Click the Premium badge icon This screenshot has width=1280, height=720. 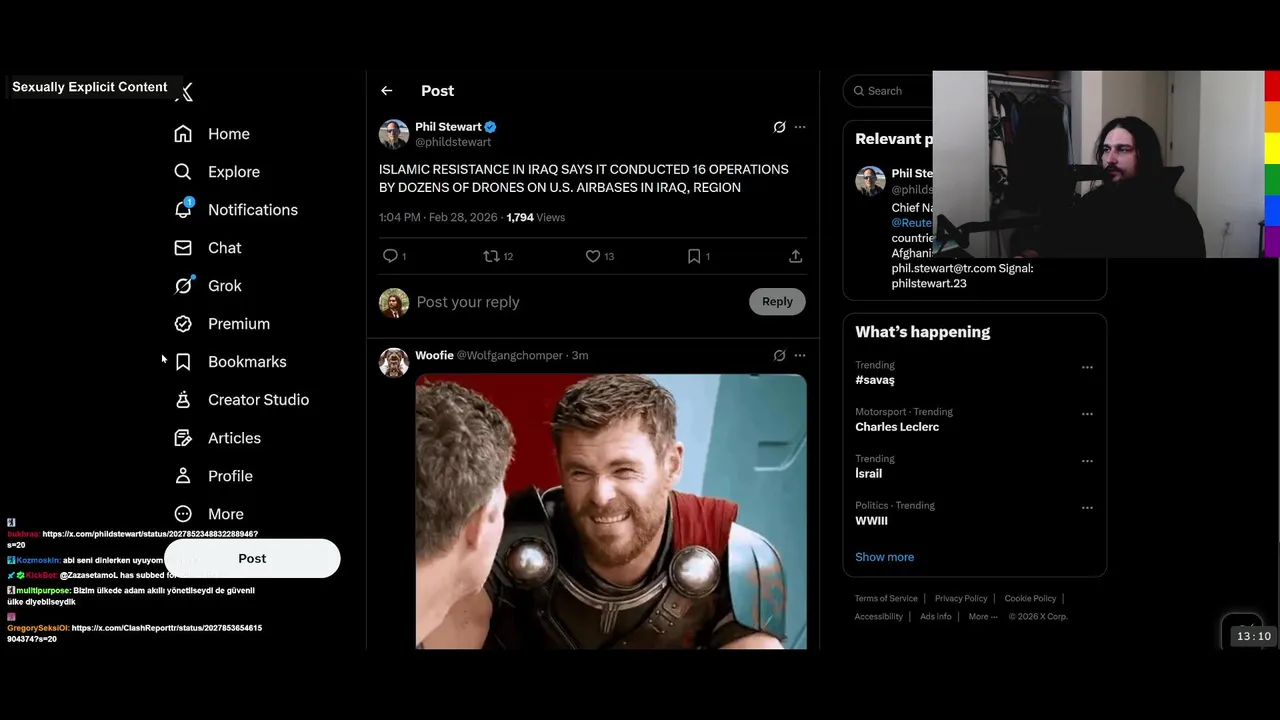pyautogui.click(x=183, y=324)
